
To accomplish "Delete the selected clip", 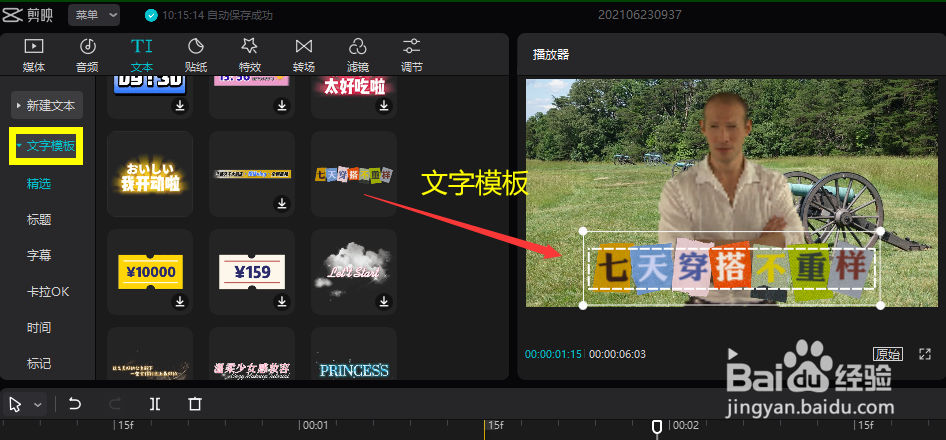I will tap(195, 404).
